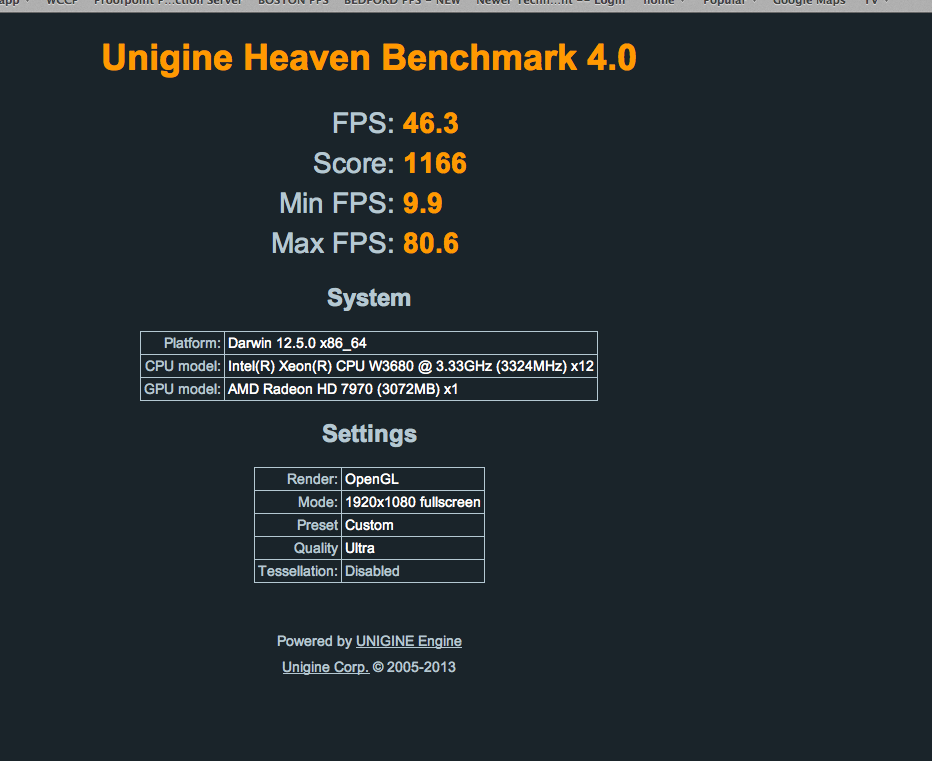The image size is (932, 761).
Task: Click the System heading
Action: 369,298
